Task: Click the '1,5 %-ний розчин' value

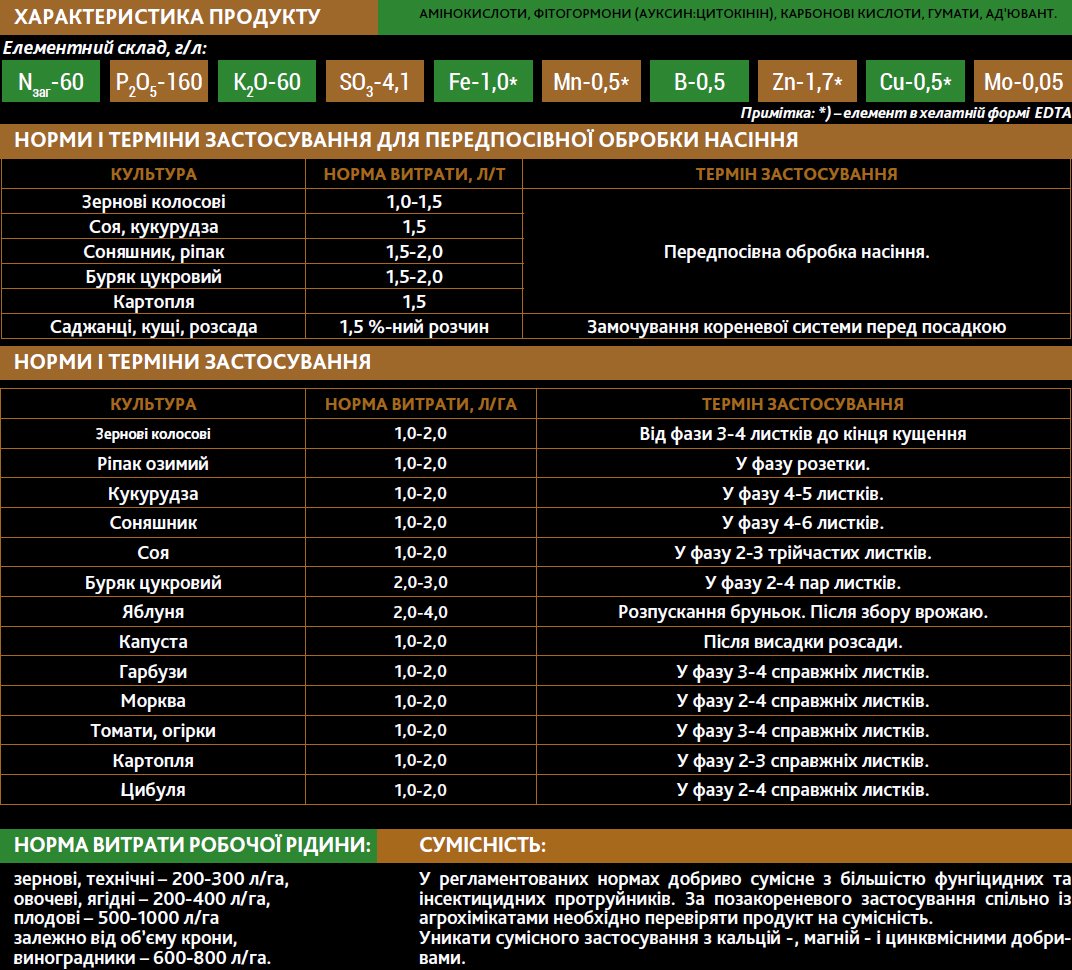Action: click(x=414, y=327)
